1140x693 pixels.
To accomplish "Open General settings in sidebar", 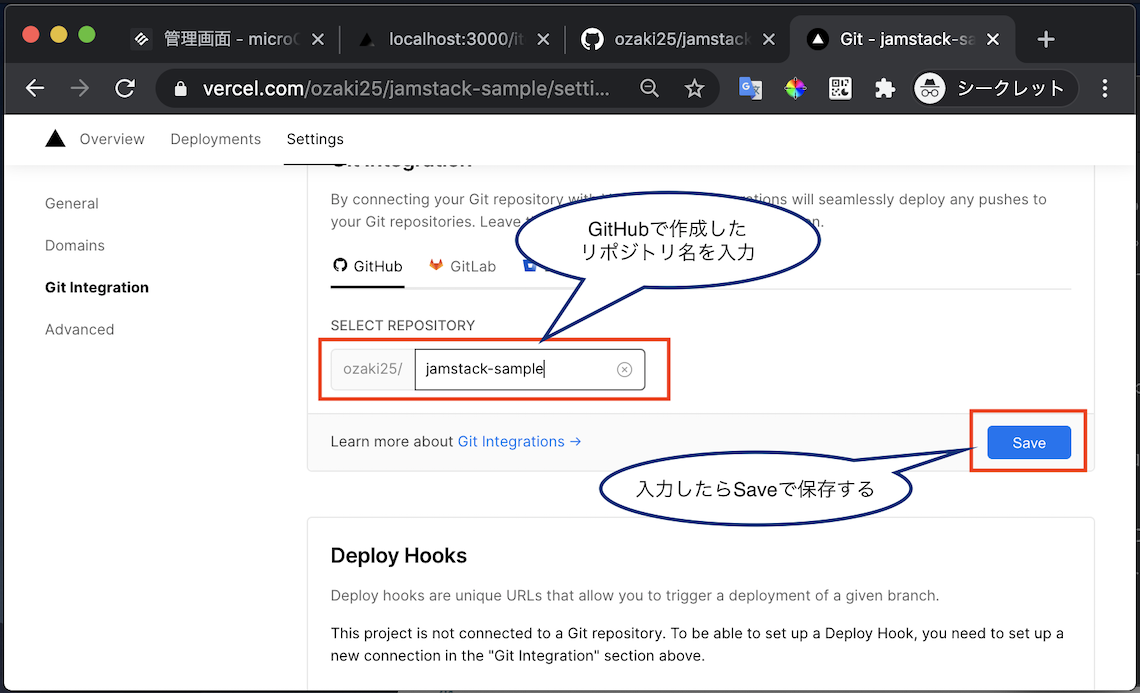I will (71, 204).
